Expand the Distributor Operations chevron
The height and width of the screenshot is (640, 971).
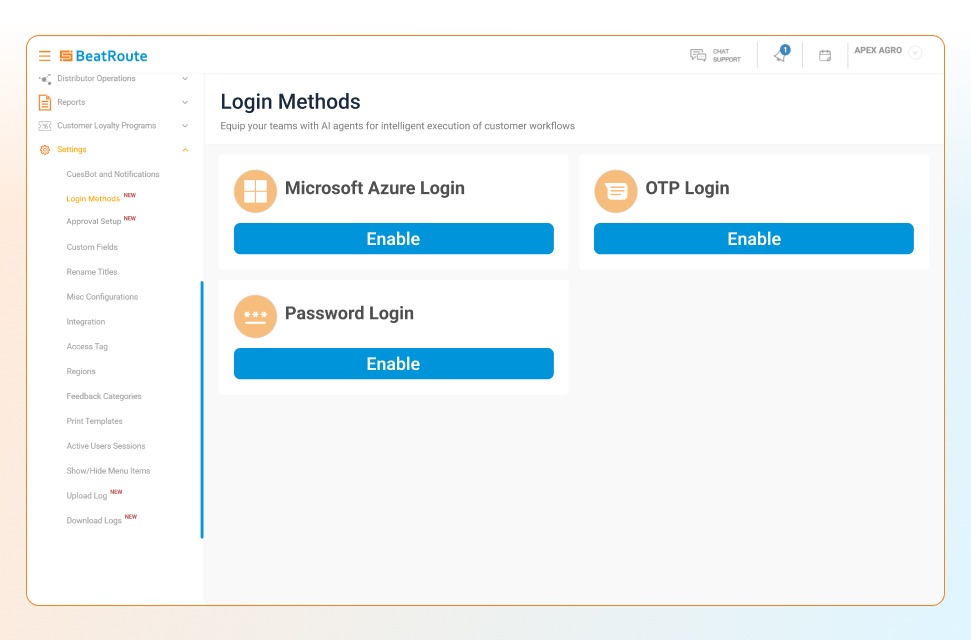pos(185,79)
